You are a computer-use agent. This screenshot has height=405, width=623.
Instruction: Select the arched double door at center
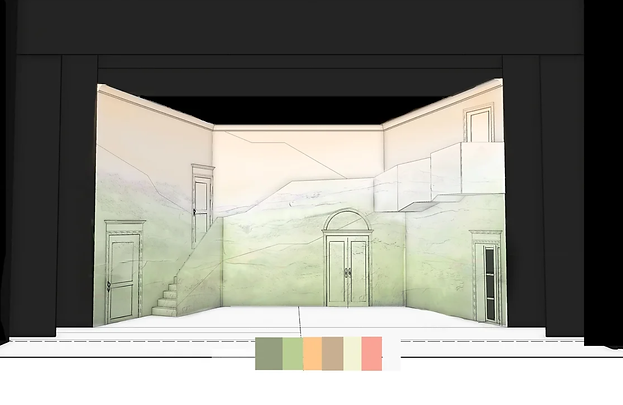coord(348,258)
